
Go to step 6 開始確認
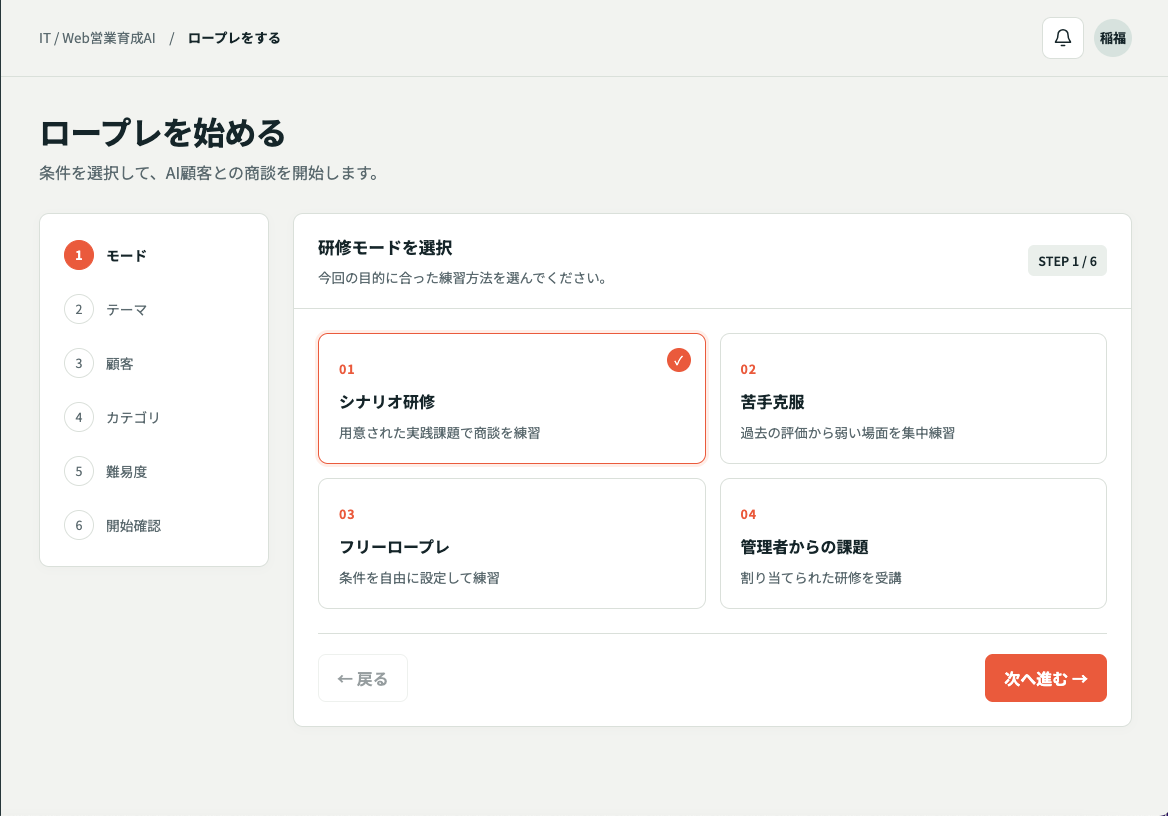click(x=112, y=525)
